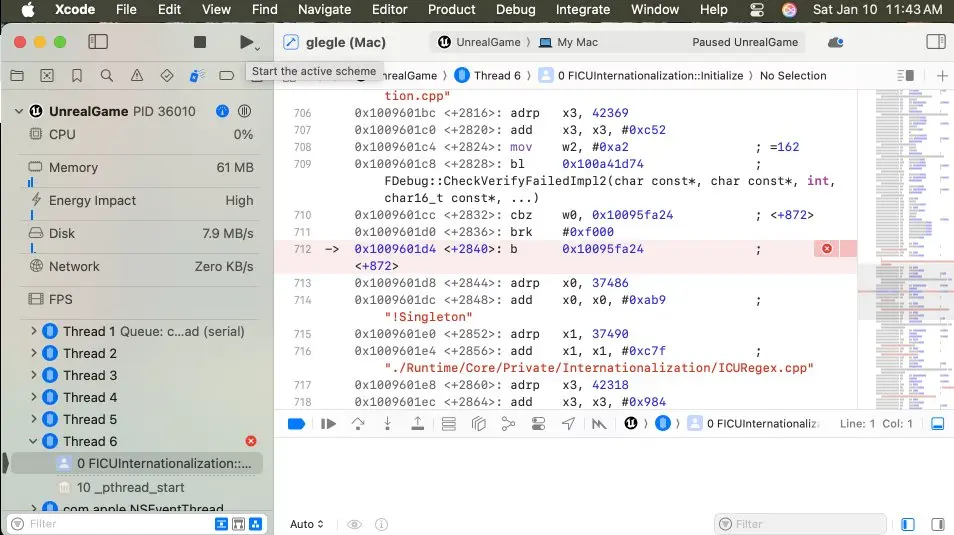Click the Step Over debug icon
The width and height of the screenshot is (954, 535).
(x=358, y=424)
